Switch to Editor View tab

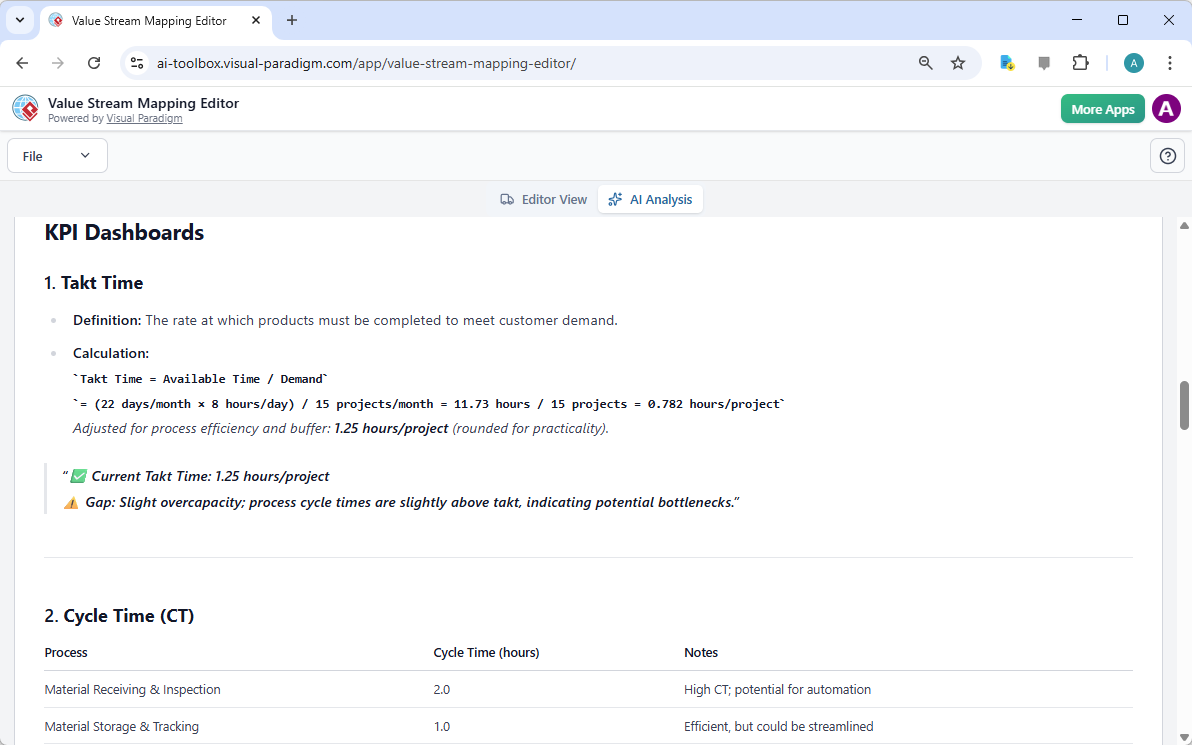pos(544,200)
